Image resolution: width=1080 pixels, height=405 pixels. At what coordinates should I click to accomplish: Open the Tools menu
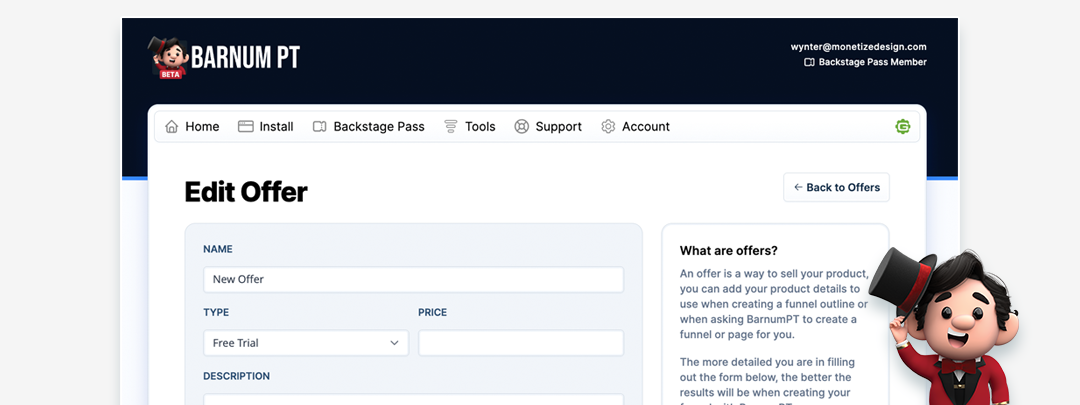point(470,127)
